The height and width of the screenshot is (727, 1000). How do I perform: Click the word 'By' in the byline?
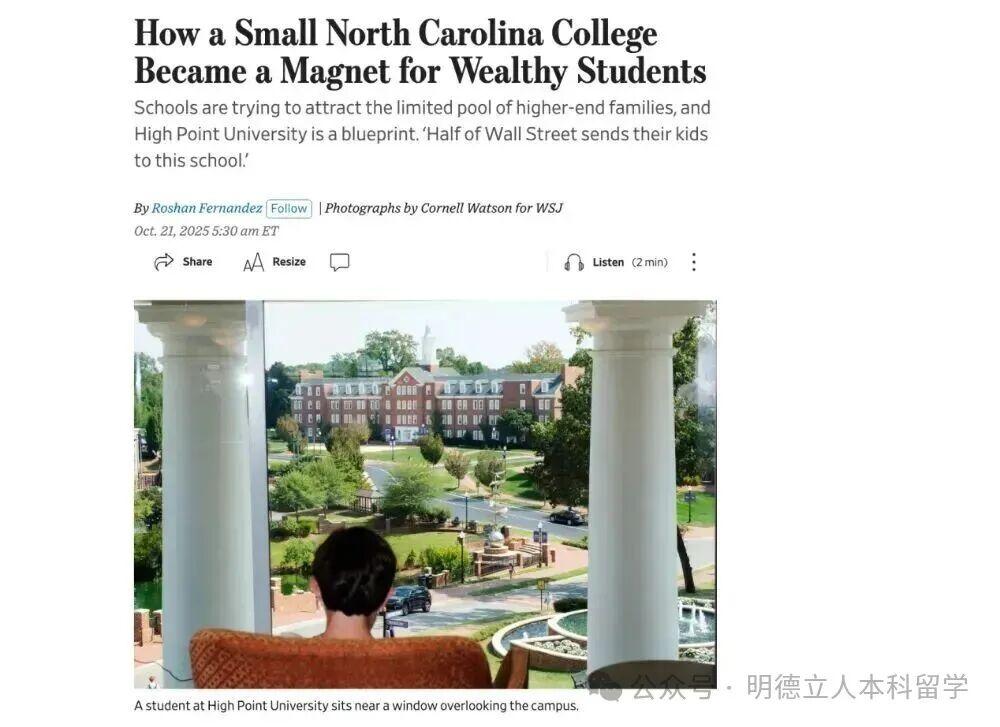(141, 209)
